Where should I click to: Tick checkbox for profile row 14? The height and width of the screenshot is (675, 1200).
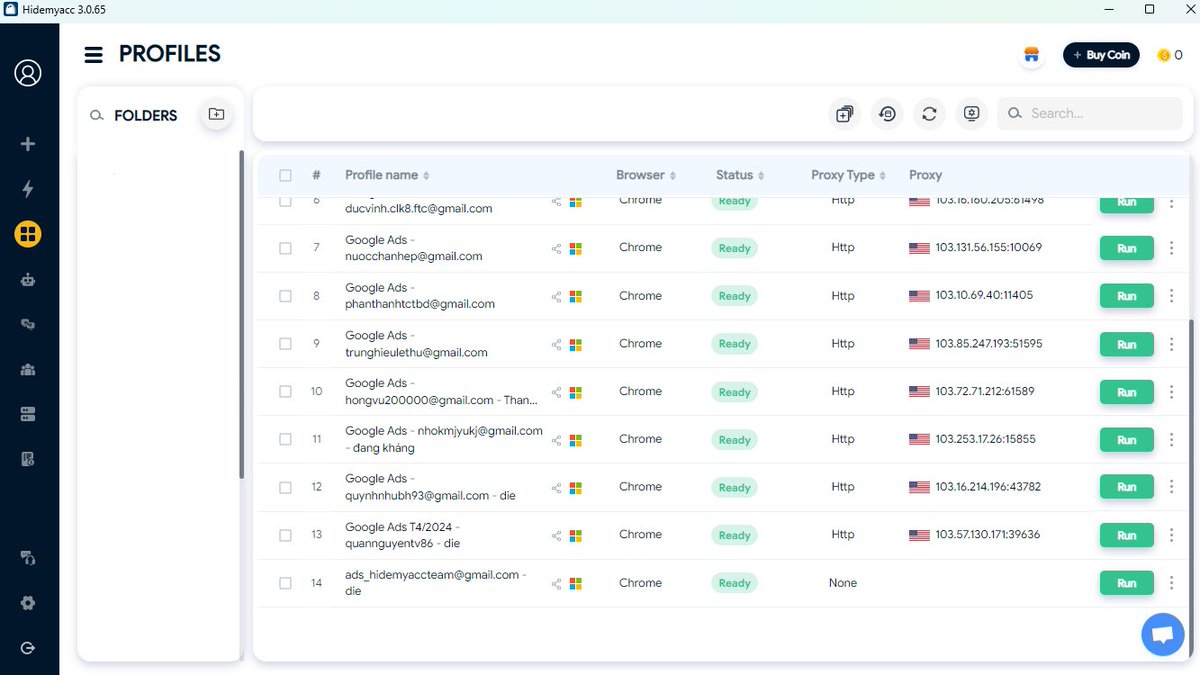285,583
